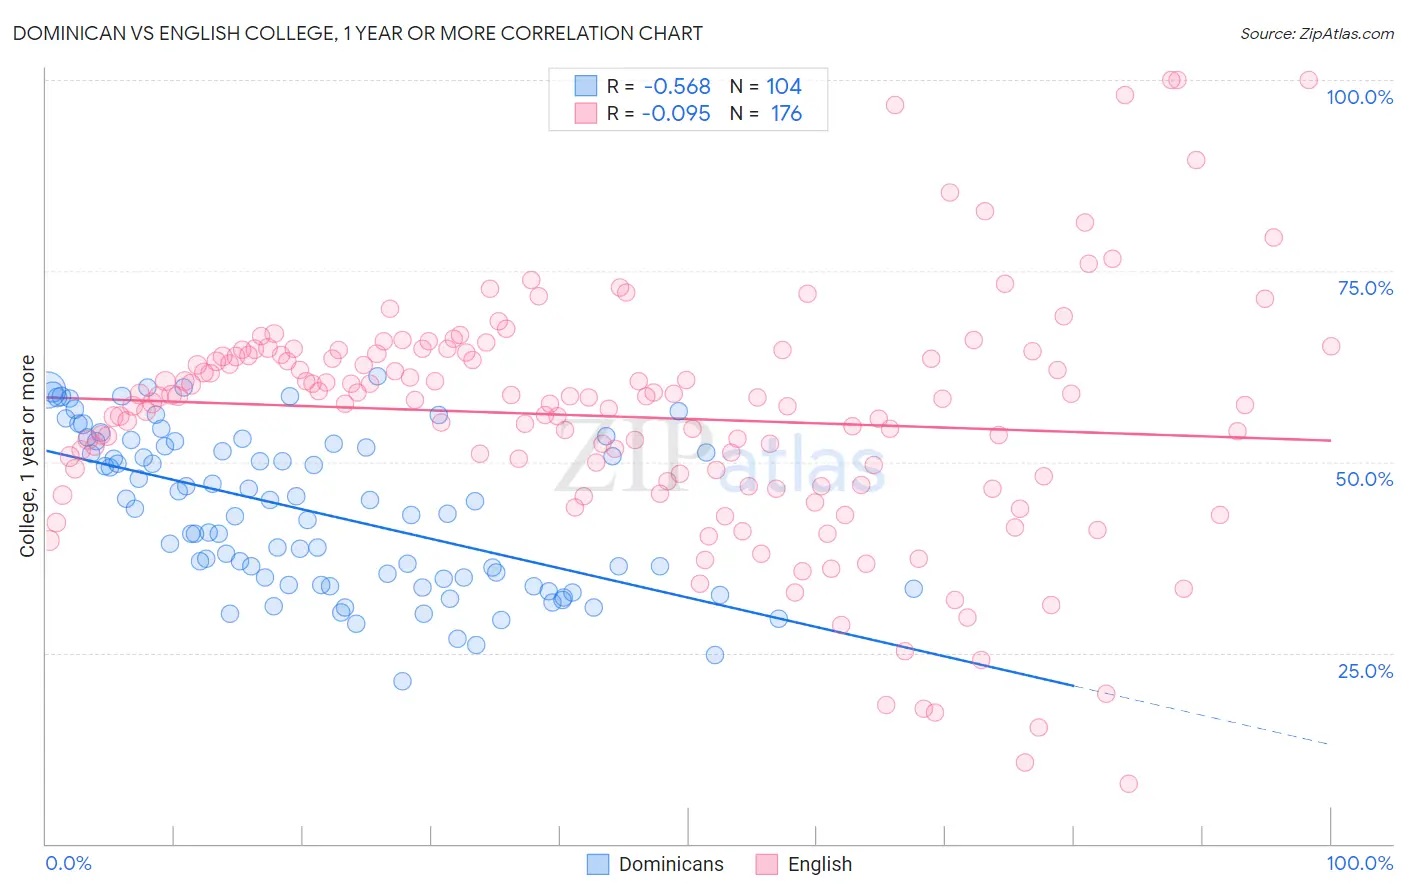Viewport: 1406px width, 892px height.
Task: Click the pink English legend swatch
Action: (x=767, y=864)
